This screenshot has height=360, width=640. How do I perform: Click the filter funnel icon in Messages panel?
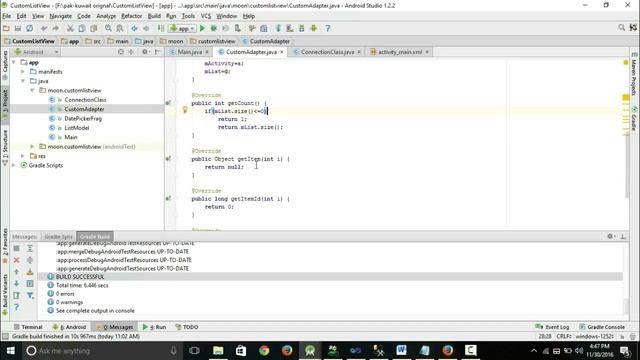pyautogui.click(x=30, y=296)
